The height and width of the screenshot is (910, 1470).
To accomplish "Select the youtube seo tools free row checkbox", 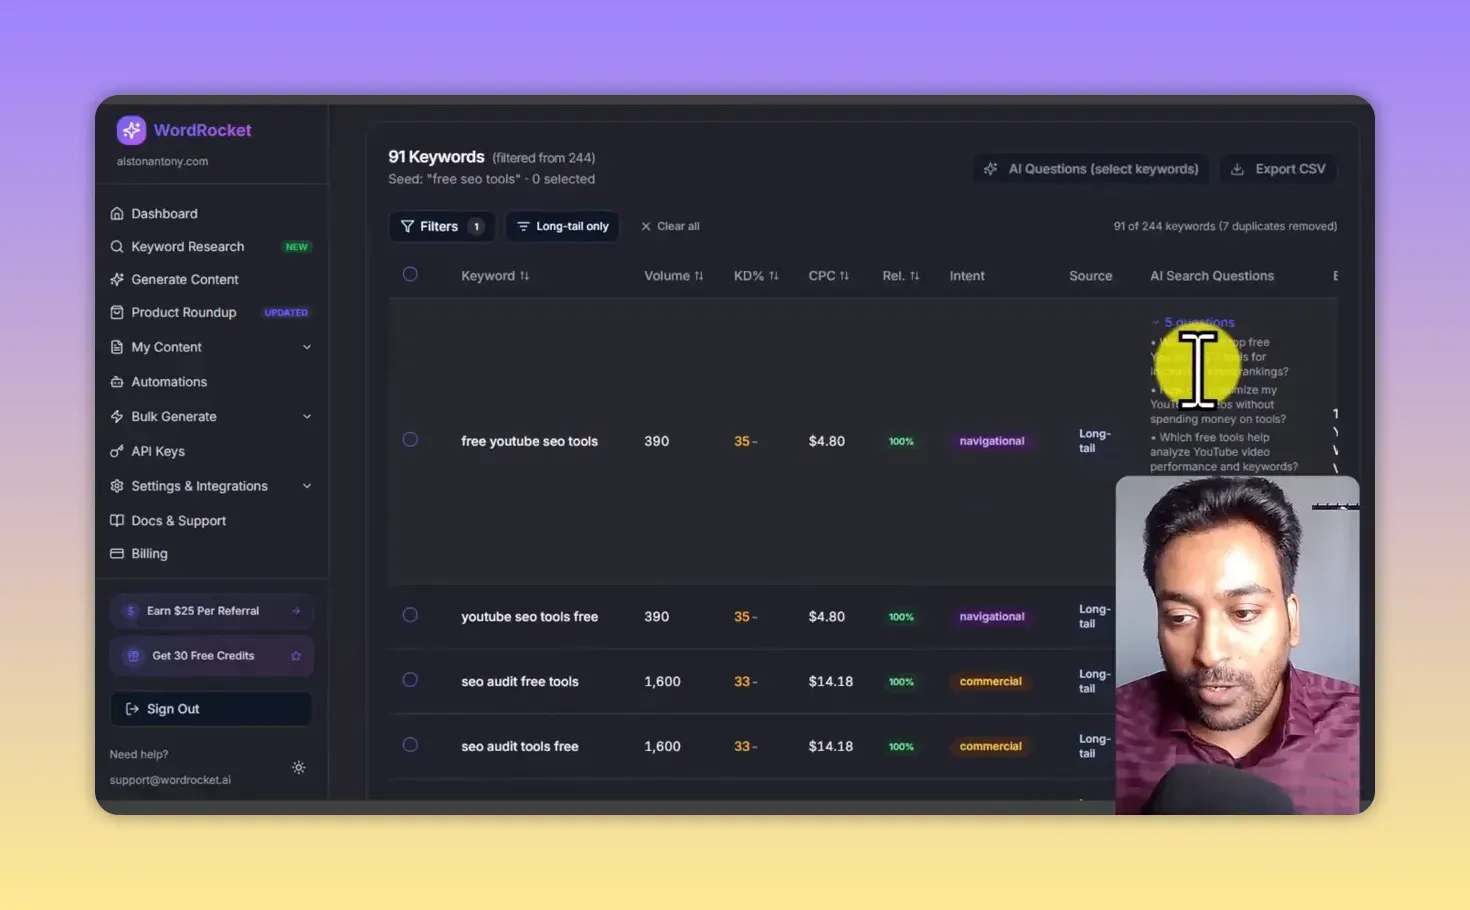I will [410, 615].
